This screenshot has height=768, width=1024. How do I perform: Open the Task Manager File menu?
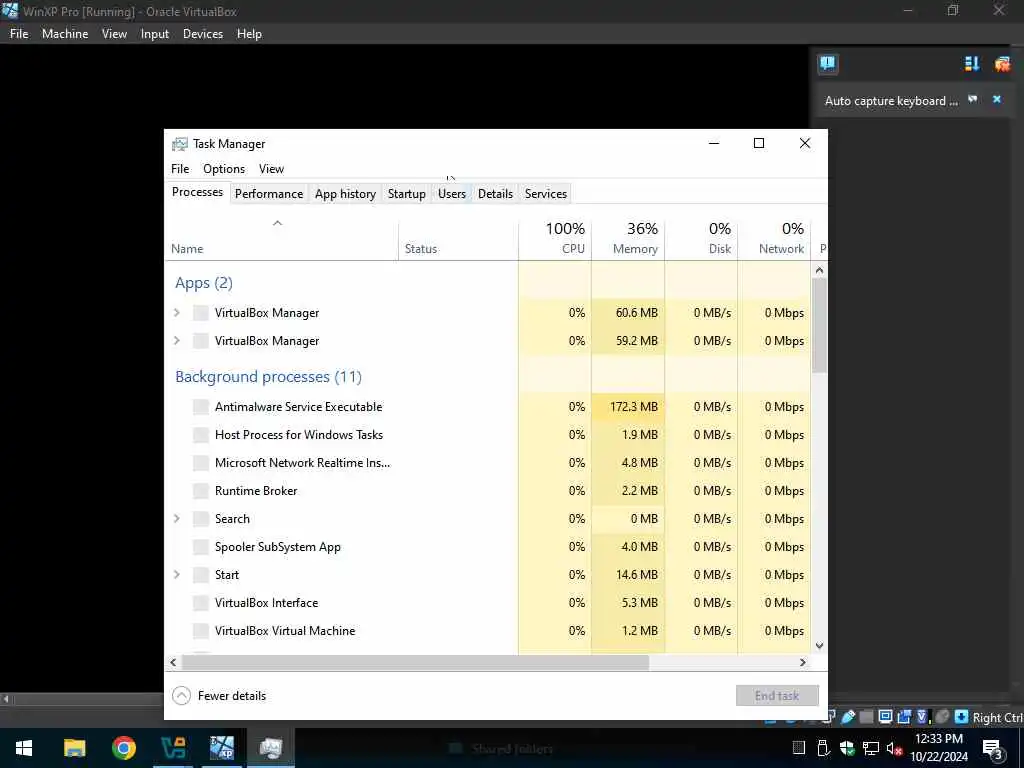(x=180, y=168)
